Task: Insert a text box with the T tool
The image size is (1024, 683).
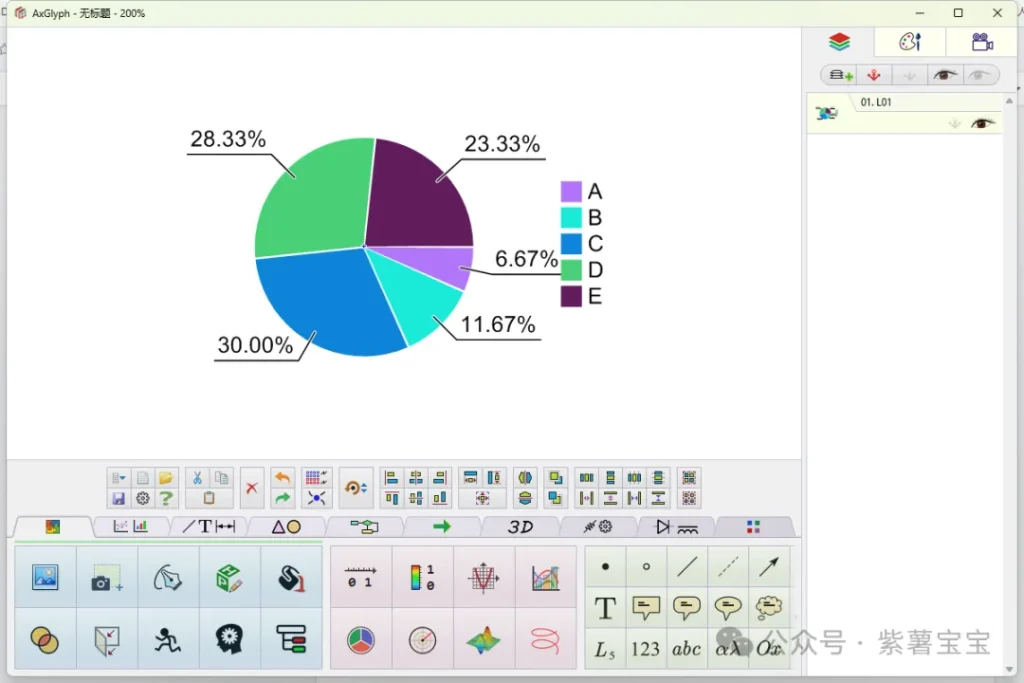Action: (605, 608)
